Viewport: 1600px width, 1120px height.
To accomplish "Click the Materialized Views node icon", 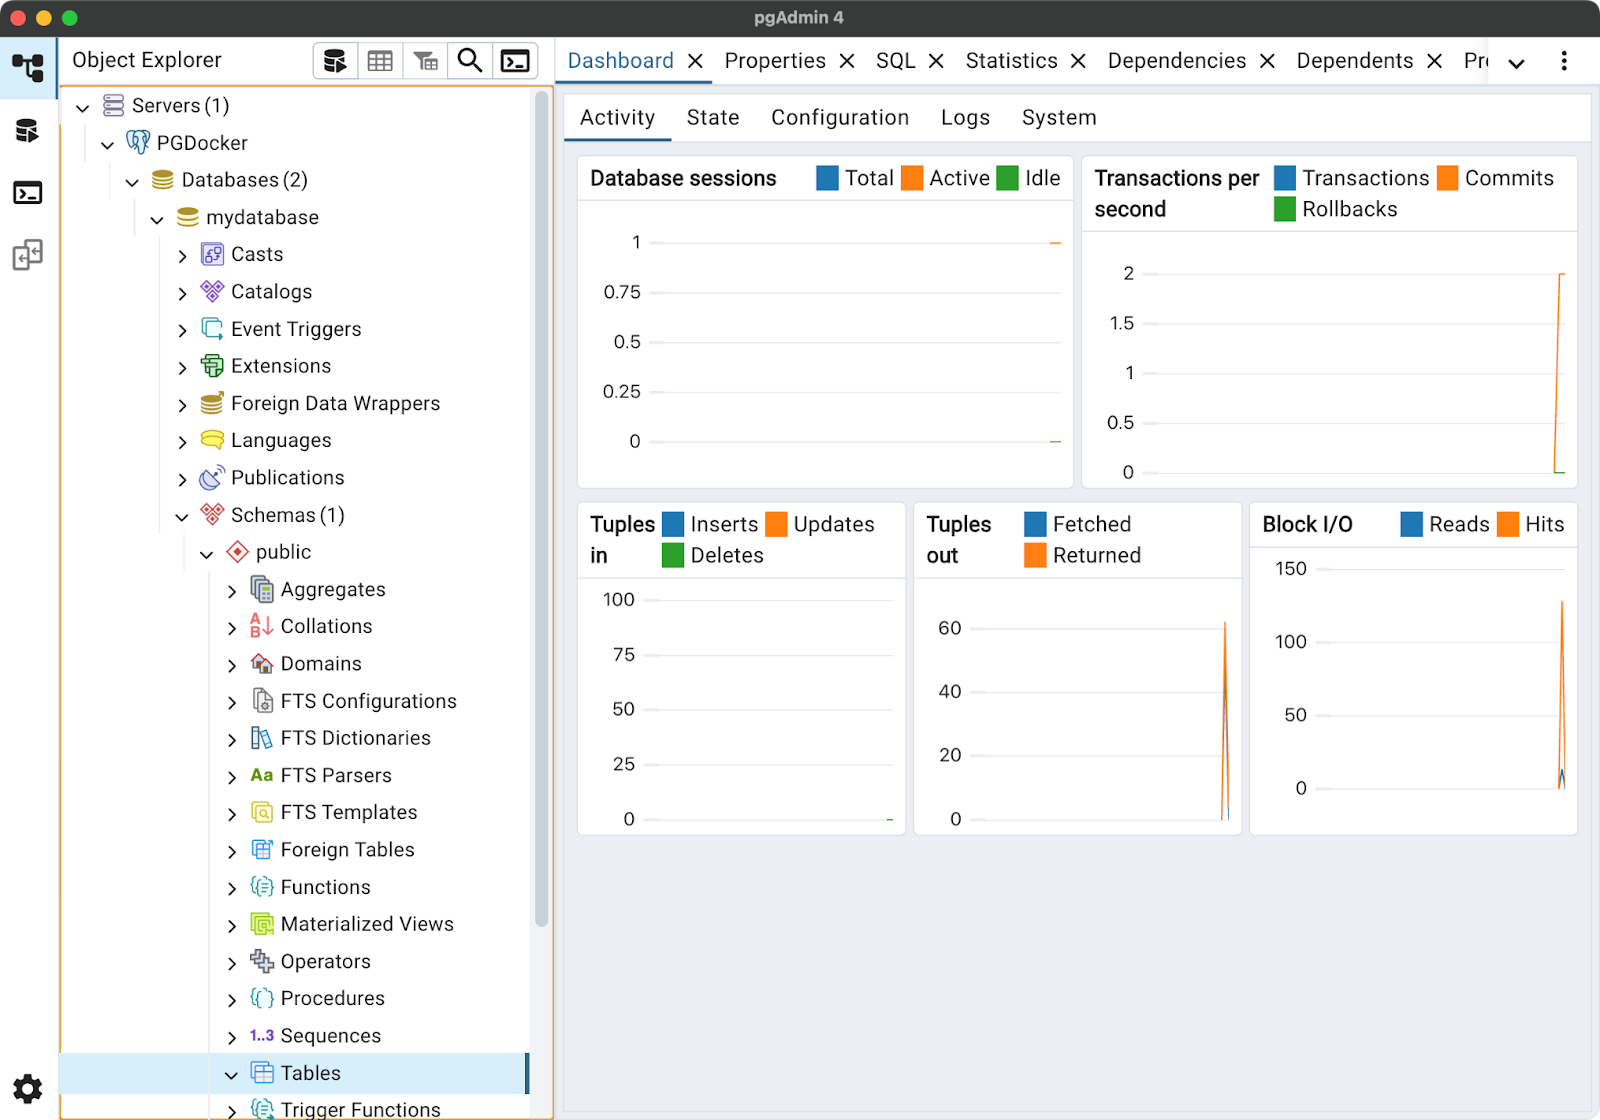I will (x=262, y=924).
